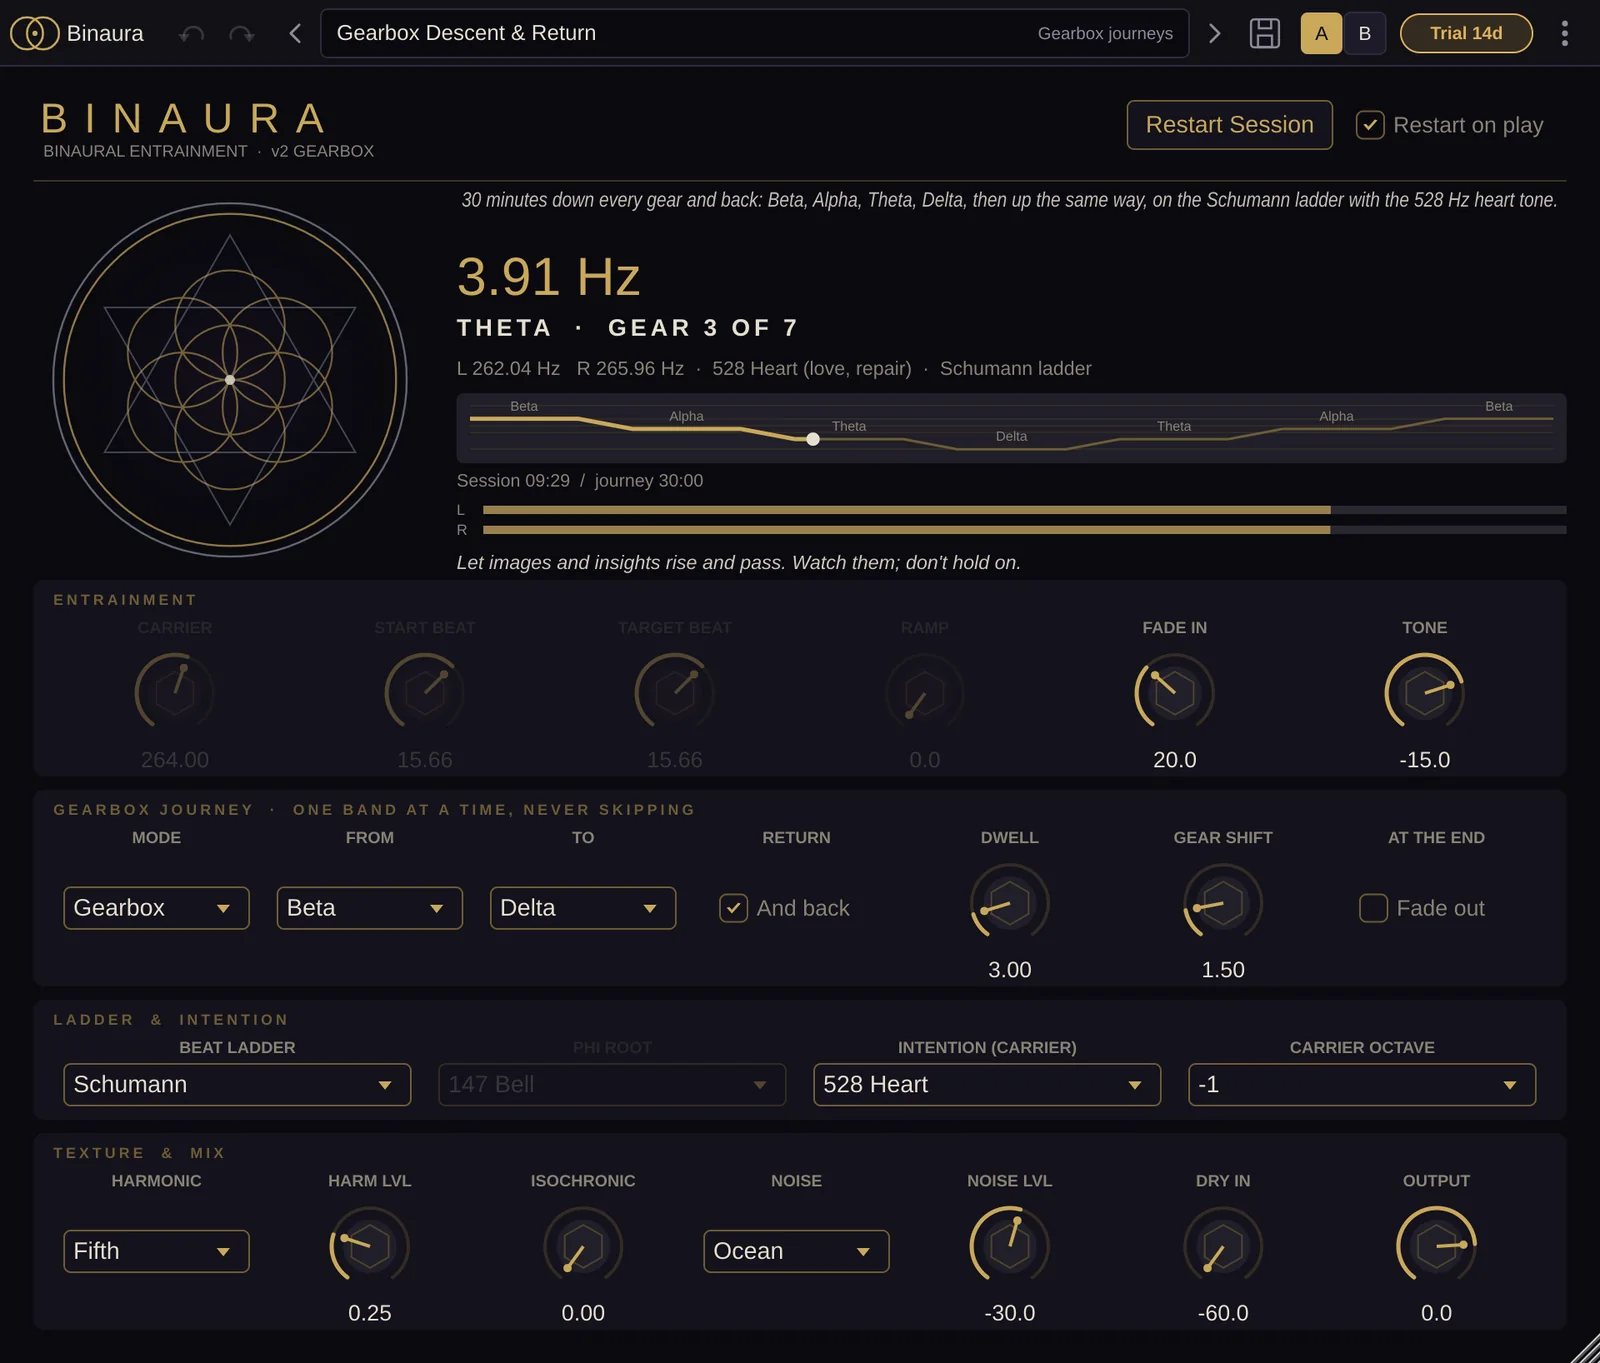1600x1363 pixels.
Task: Redo the last change
Action: 241,34
